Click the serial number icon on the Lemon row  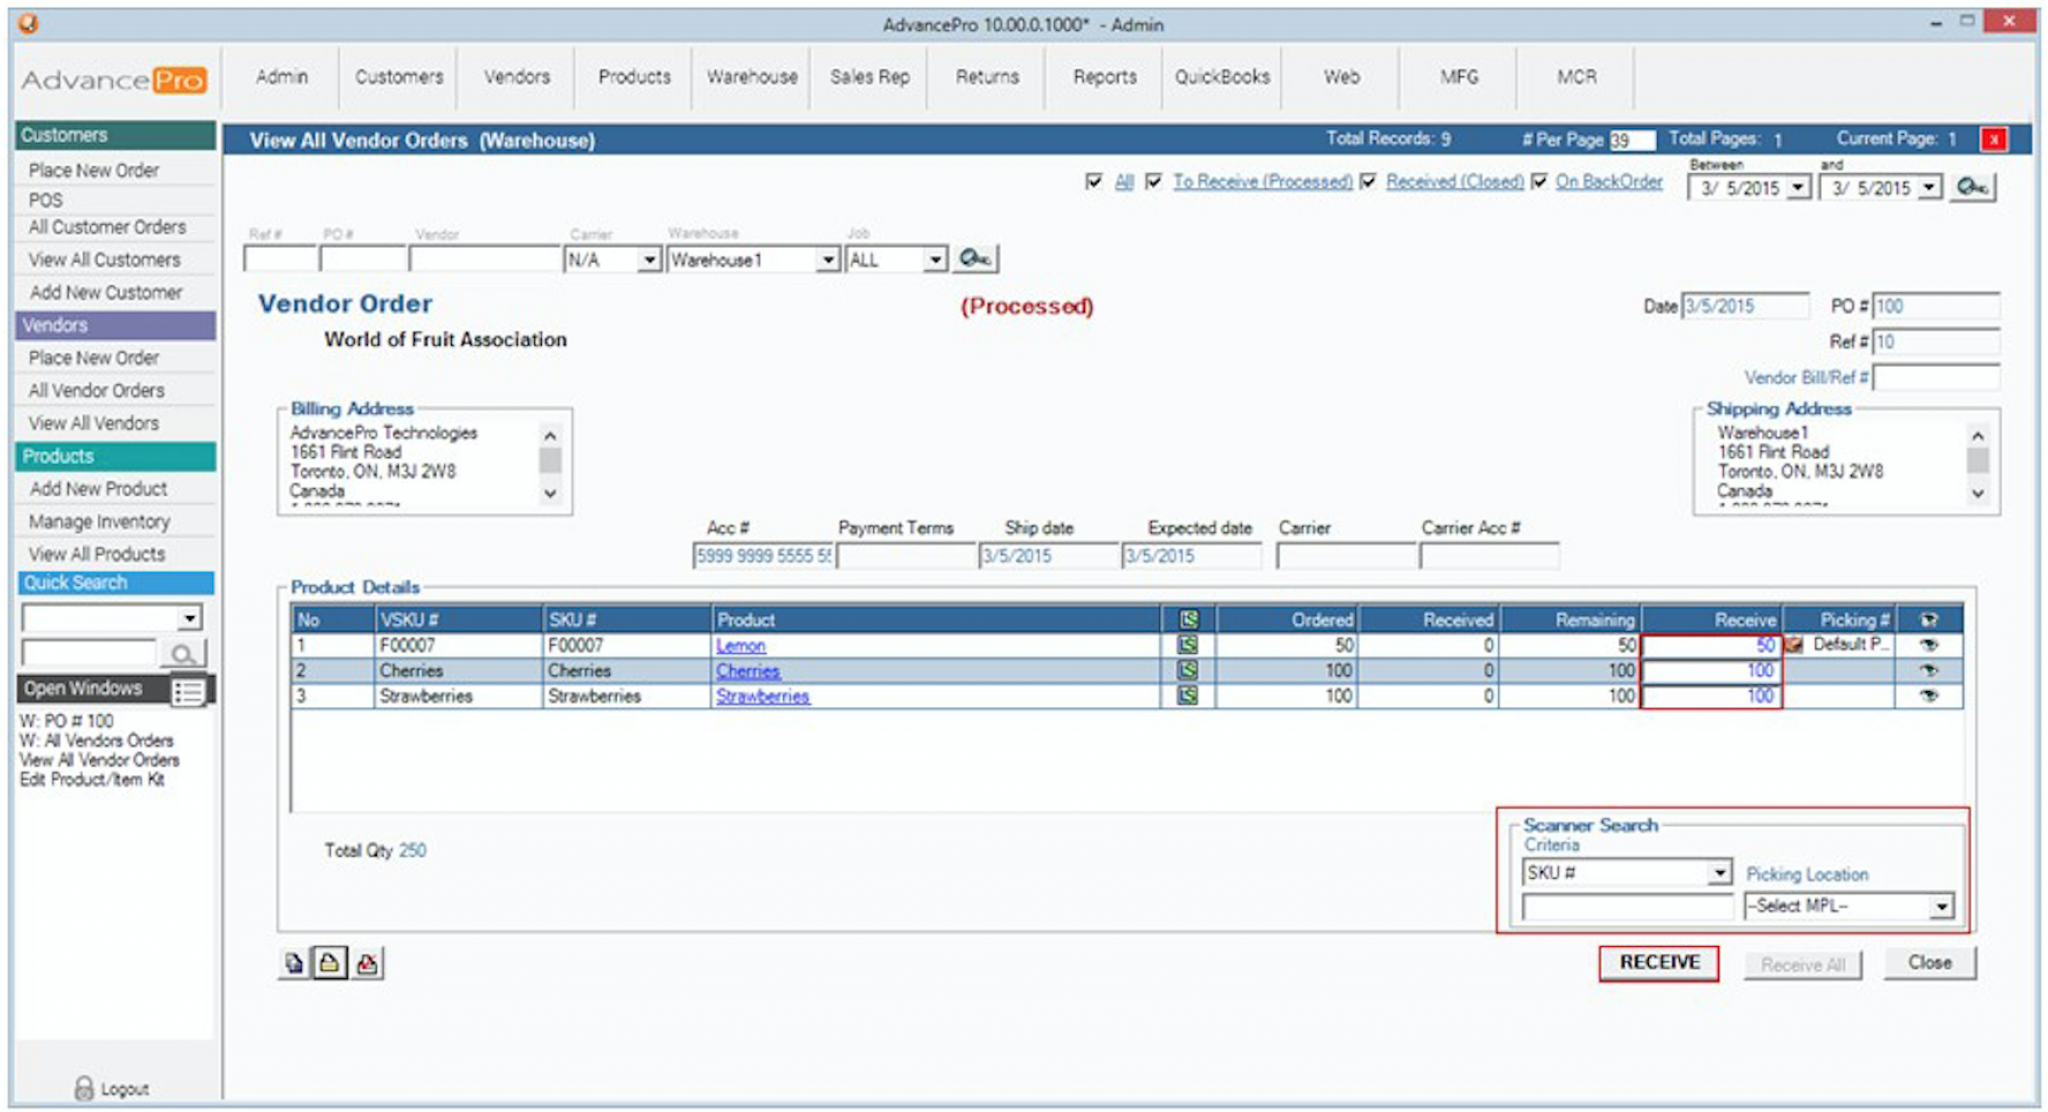1187,645
